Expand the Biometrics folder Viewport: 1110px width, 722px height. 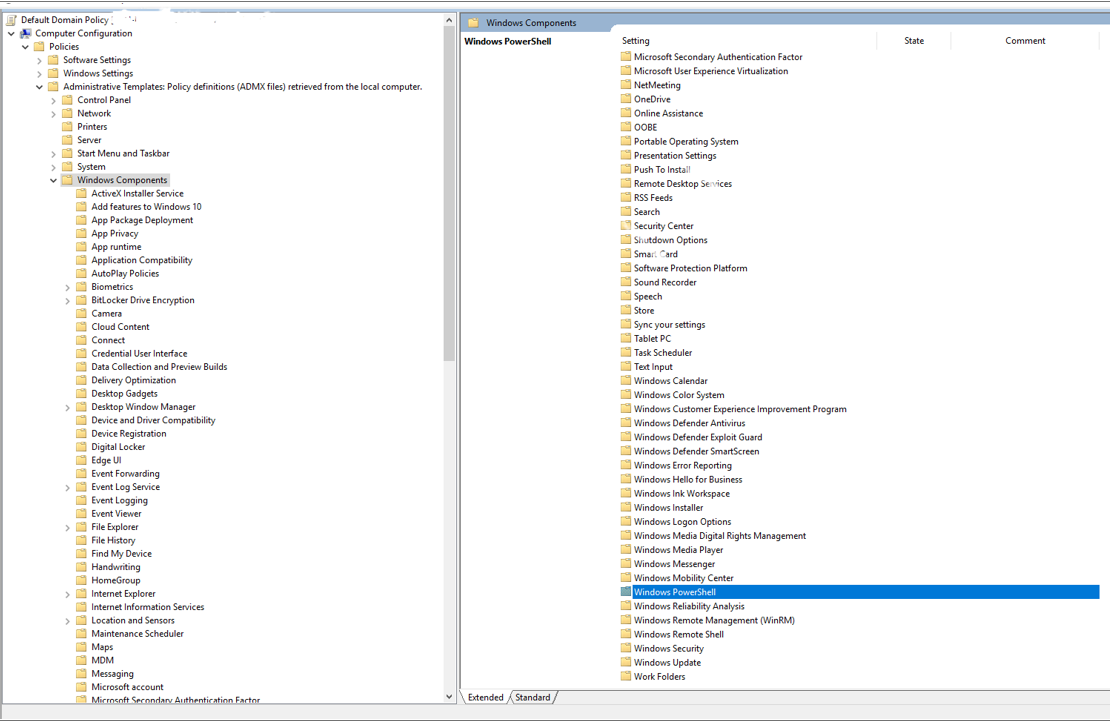68,287
